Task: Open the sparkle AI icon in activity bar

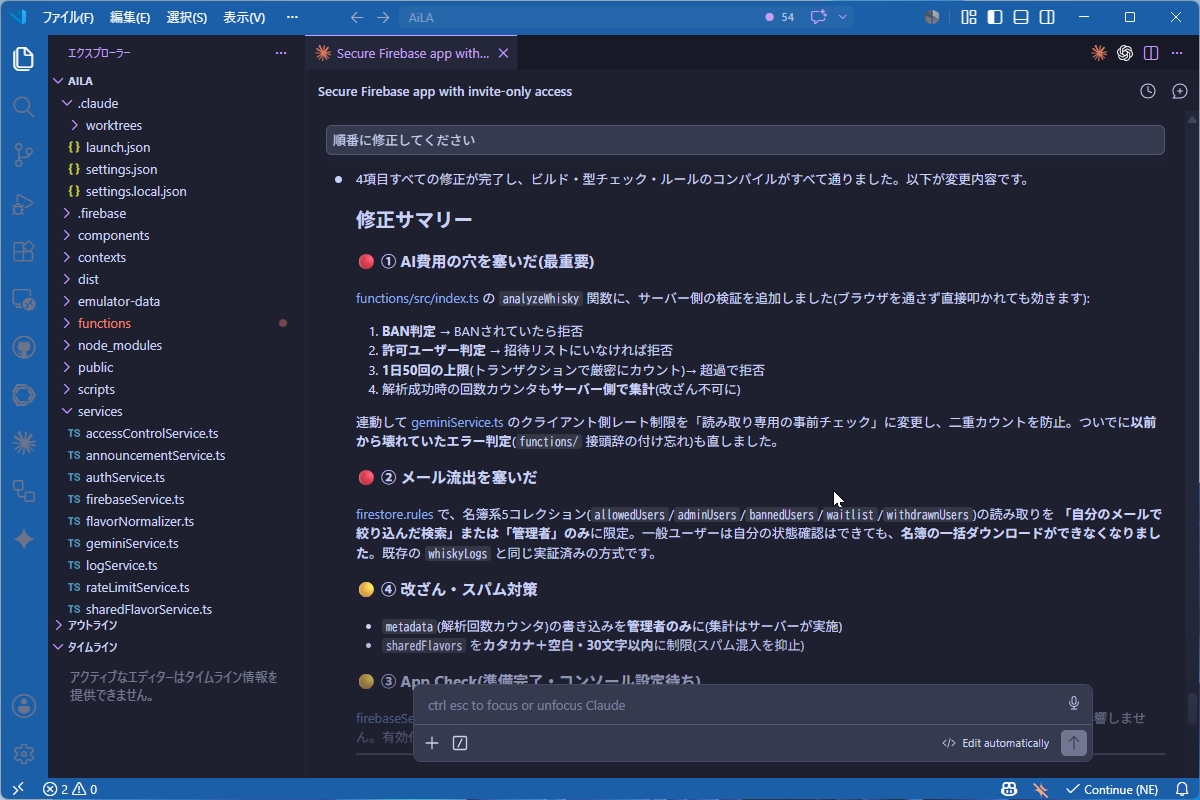Action: point(24,538)
